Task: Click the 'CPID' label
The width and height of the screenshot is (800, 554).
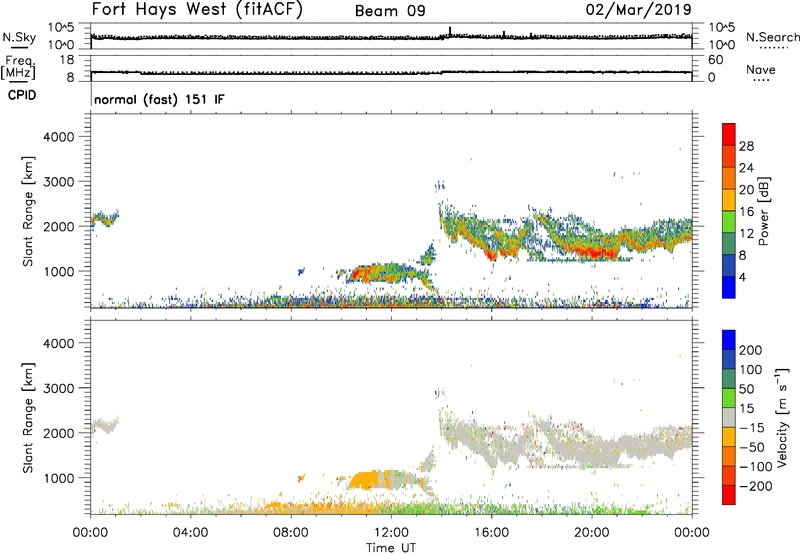Action: point(22,95)
